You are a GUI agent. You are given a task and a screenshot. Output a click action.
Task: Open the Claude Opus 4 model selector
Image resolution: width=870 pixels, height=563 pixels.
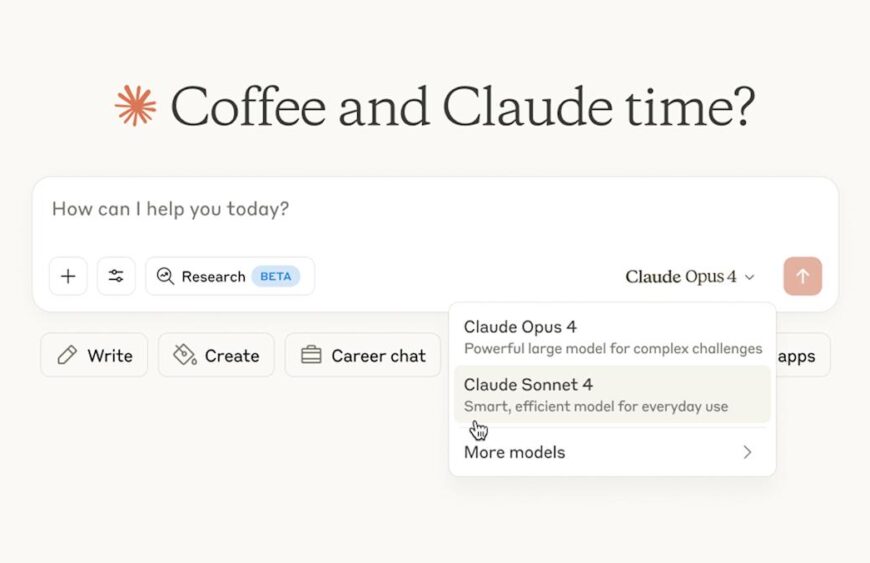[x=690, y=276]
